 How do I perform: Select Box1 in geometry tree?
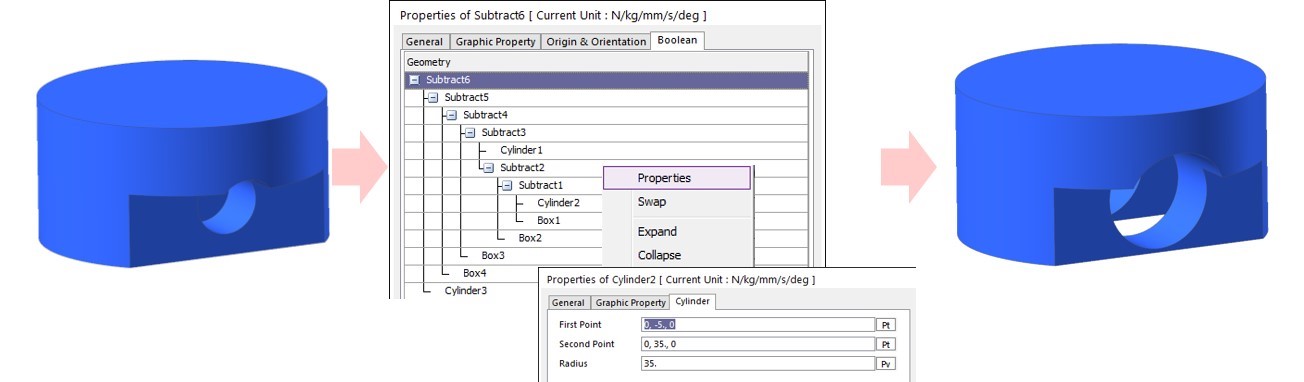pyautogui.click(x=548, y=220)
